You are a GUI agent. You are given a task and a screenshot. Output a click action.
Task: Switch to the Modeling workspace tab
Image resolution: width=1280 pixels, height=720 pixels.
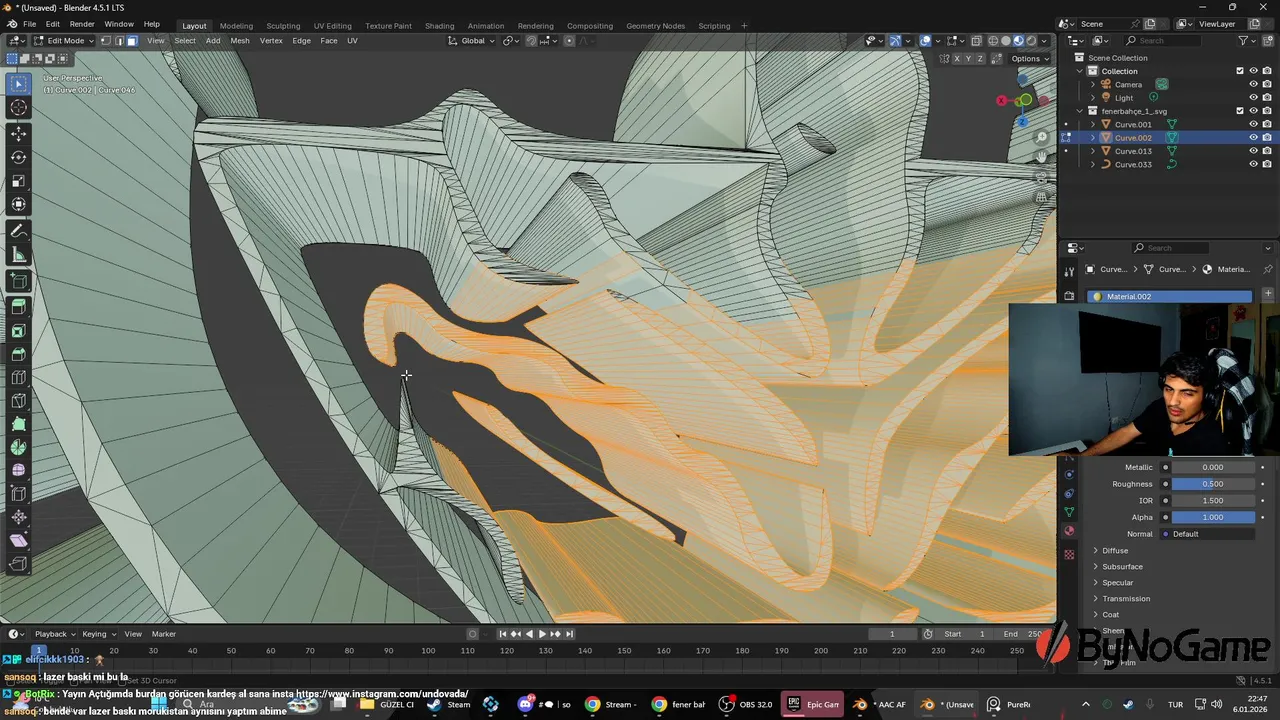236,25
